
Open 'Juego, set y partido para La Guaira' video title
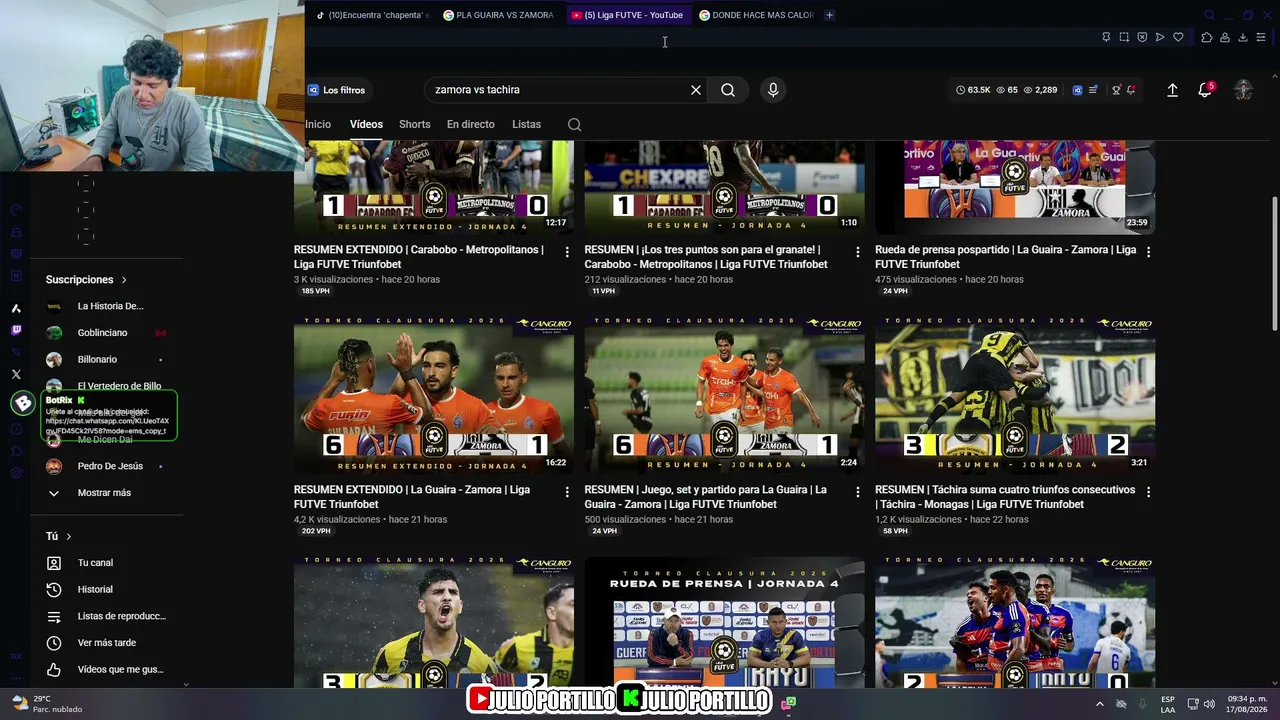pos(706,497)
